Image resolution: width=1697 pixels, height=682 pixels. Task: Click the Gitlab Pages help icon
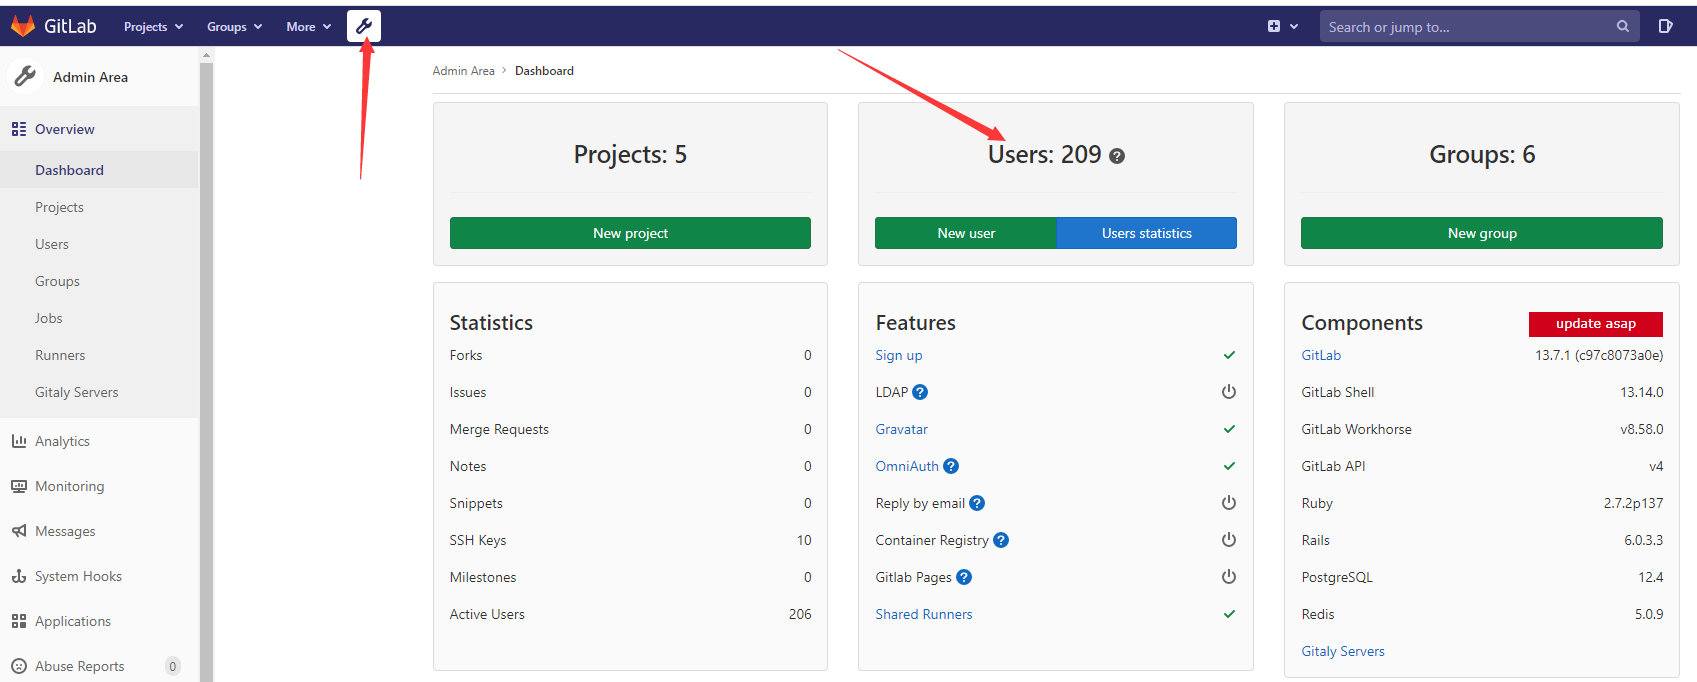pos(964,577)
